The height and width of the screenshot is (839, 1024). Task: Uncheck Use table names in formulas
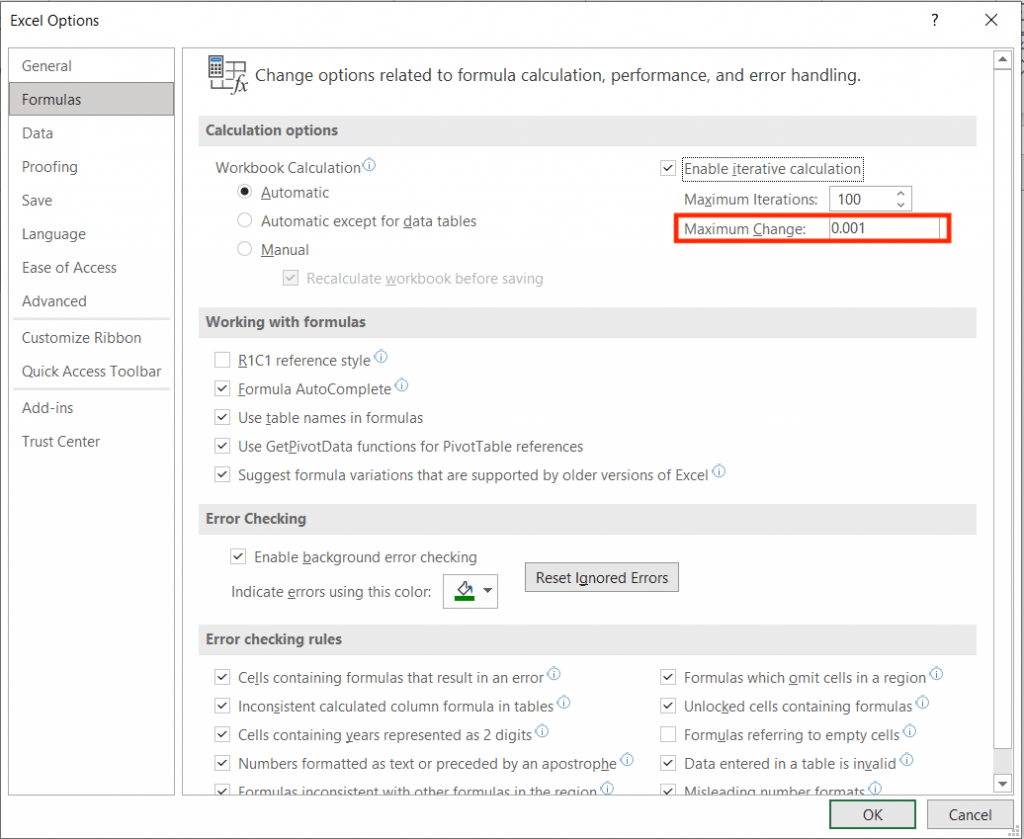tap(222, 417)
